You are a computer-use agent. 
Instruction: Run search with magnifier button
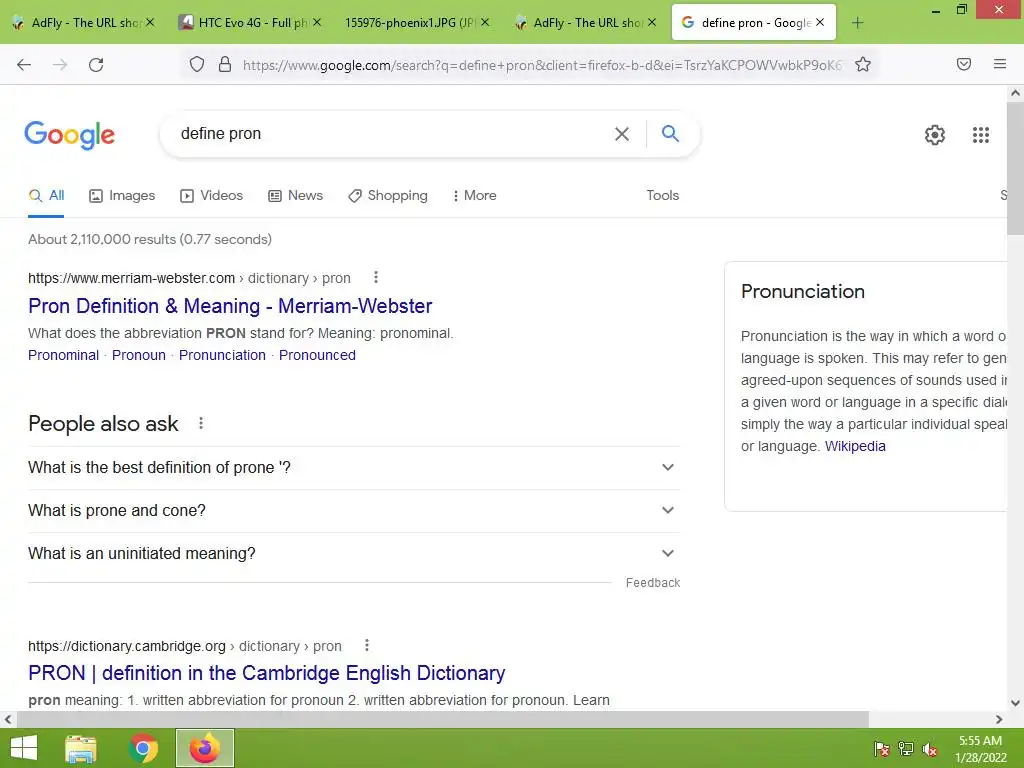[x=670, y=134]
